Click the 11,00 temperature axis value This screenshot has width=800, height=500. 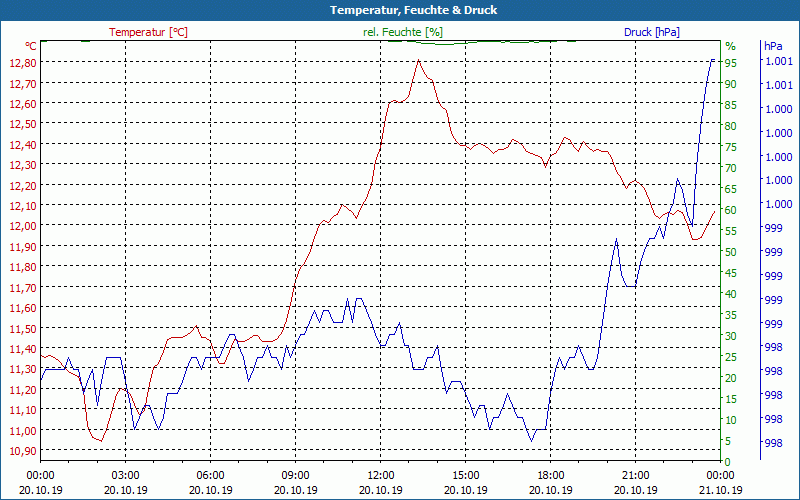click(23, 430)
